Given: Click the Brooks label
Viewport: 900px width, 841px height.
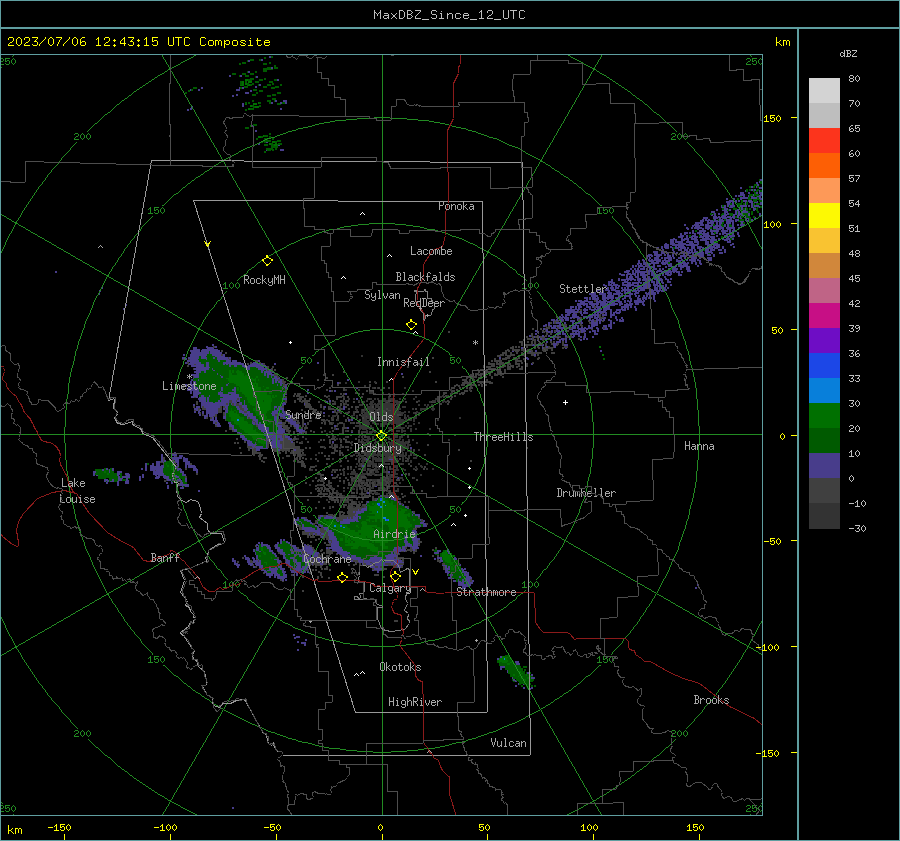Looking at the screenshot, I should [x=711, y=700].
